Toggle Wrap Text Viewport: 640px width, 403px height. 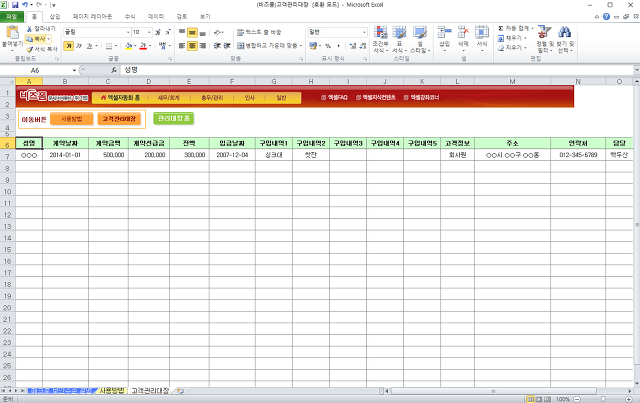(x=259, y=32)
